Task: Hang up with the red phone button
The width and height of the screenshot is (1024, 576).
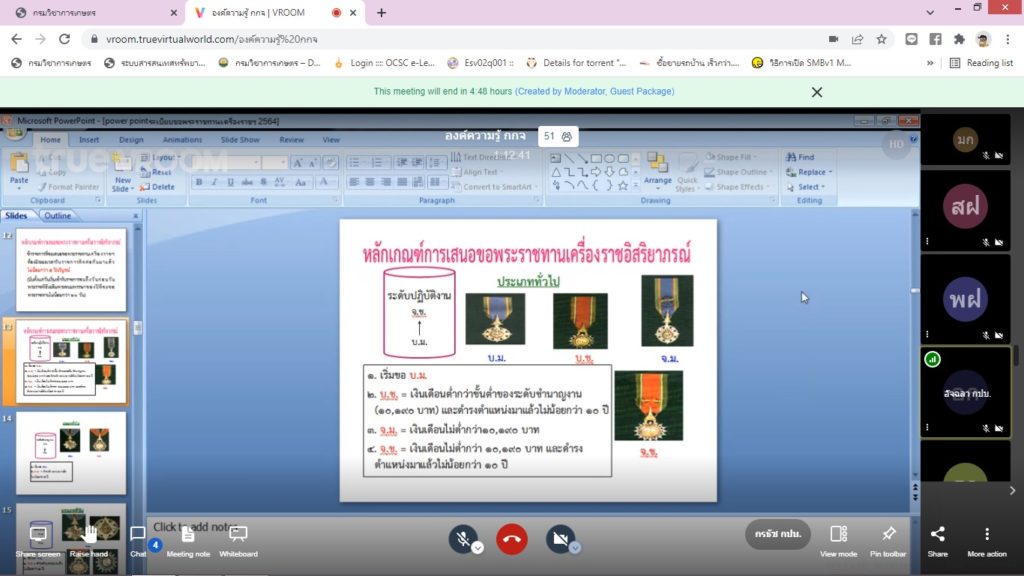Action: coord(512,539)
